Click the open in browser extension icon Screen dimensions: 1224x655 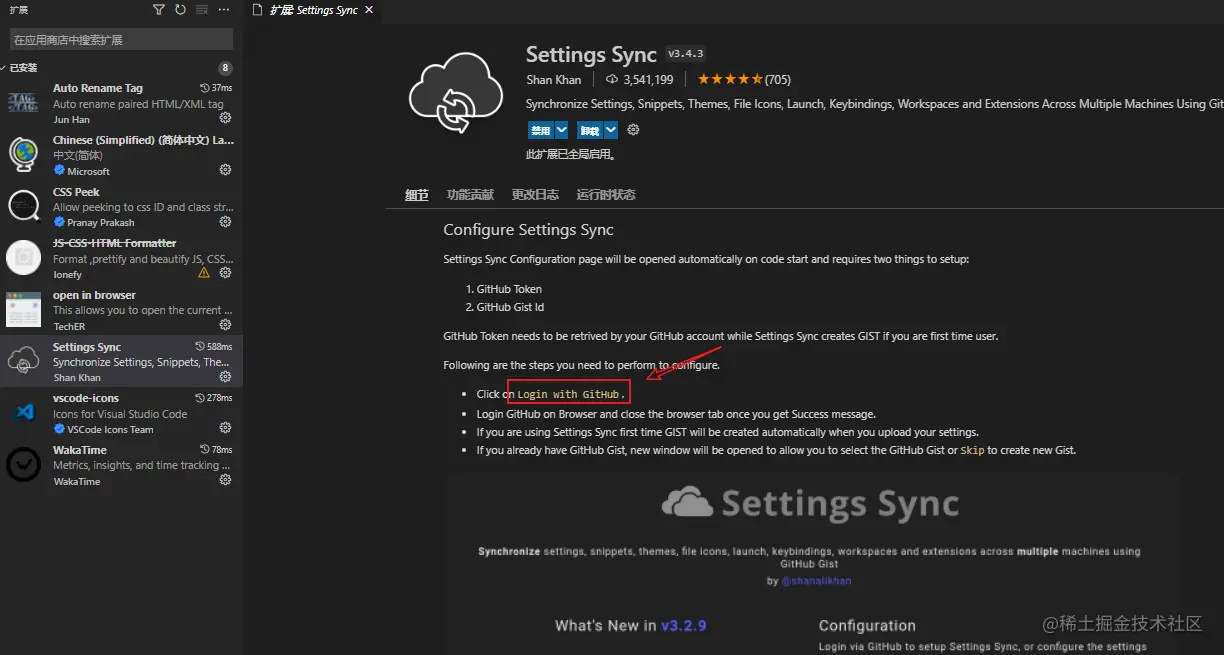[x=23, y=310]
